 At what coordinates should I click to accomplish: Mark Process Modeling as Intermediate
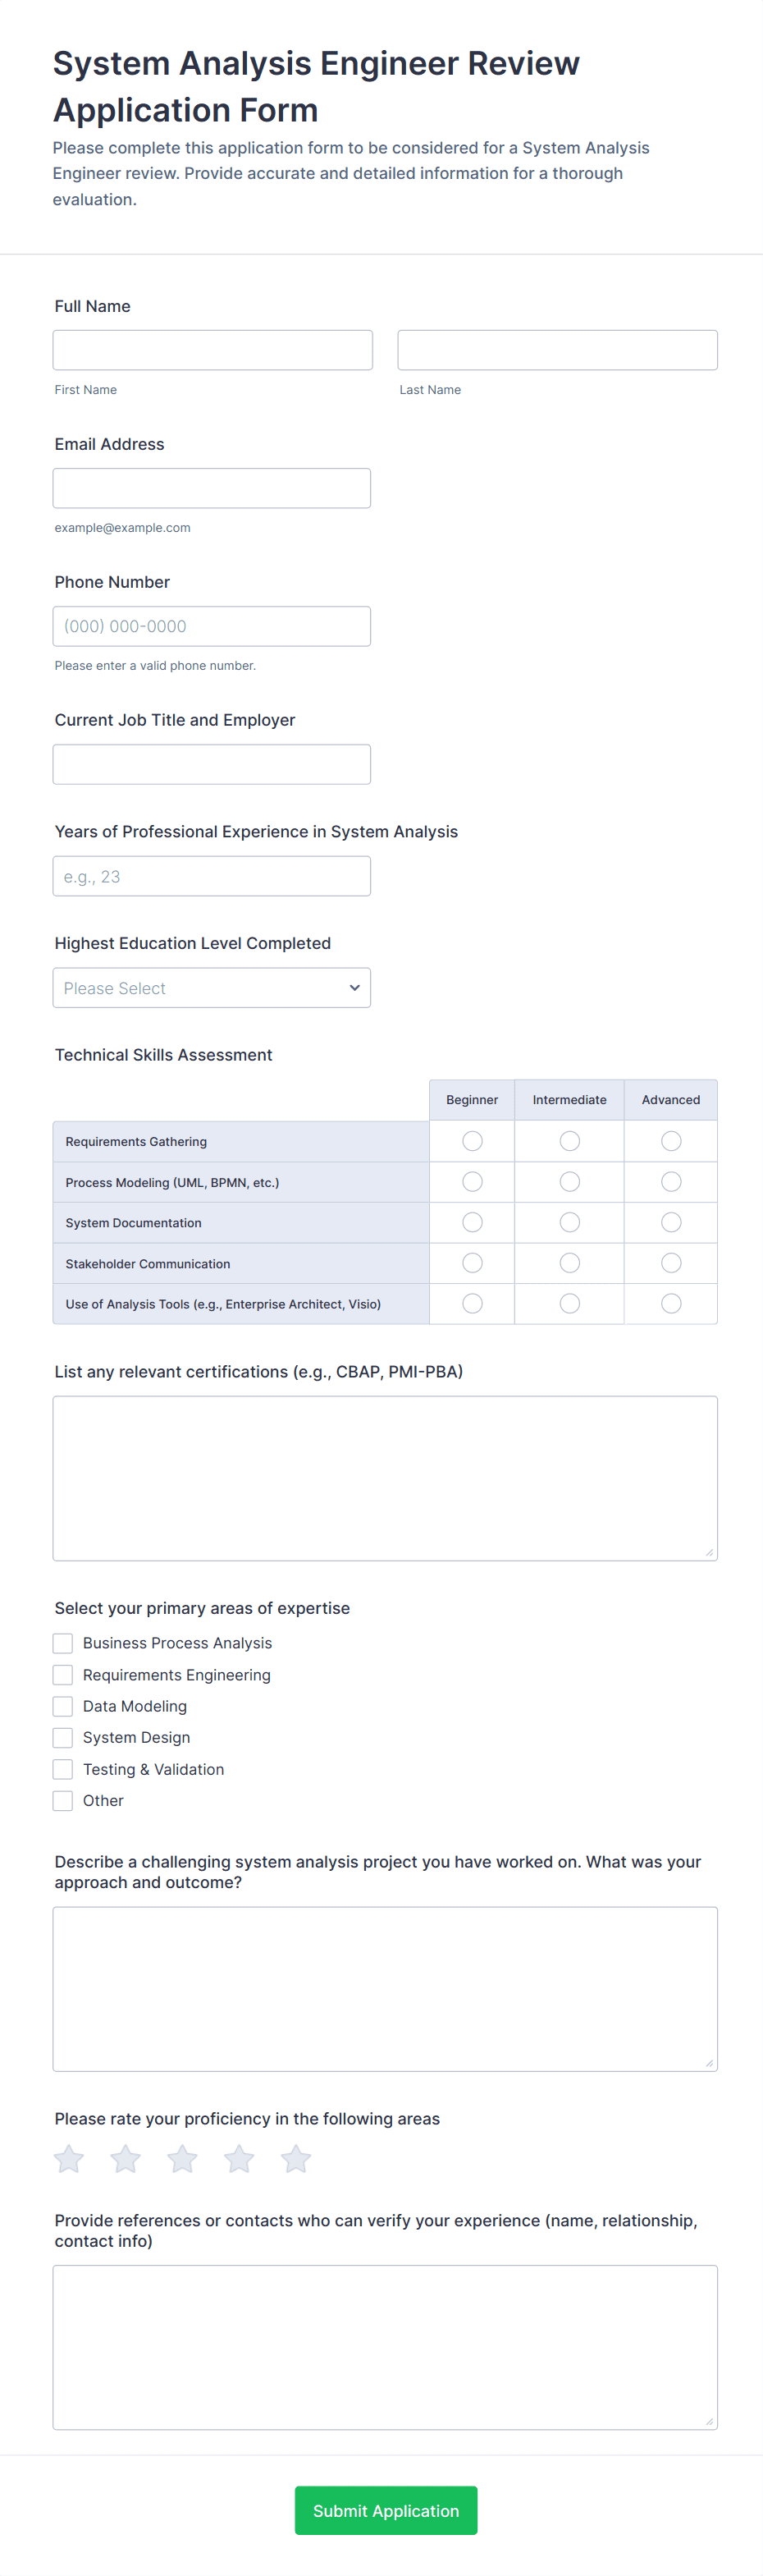point(569,1182)
